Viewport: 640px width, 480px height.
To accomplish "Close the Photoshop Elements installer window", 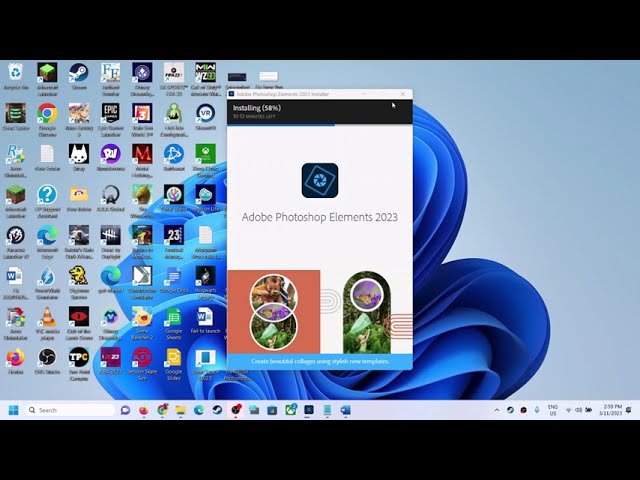I will pyautogui.click(x=403, y=94).
